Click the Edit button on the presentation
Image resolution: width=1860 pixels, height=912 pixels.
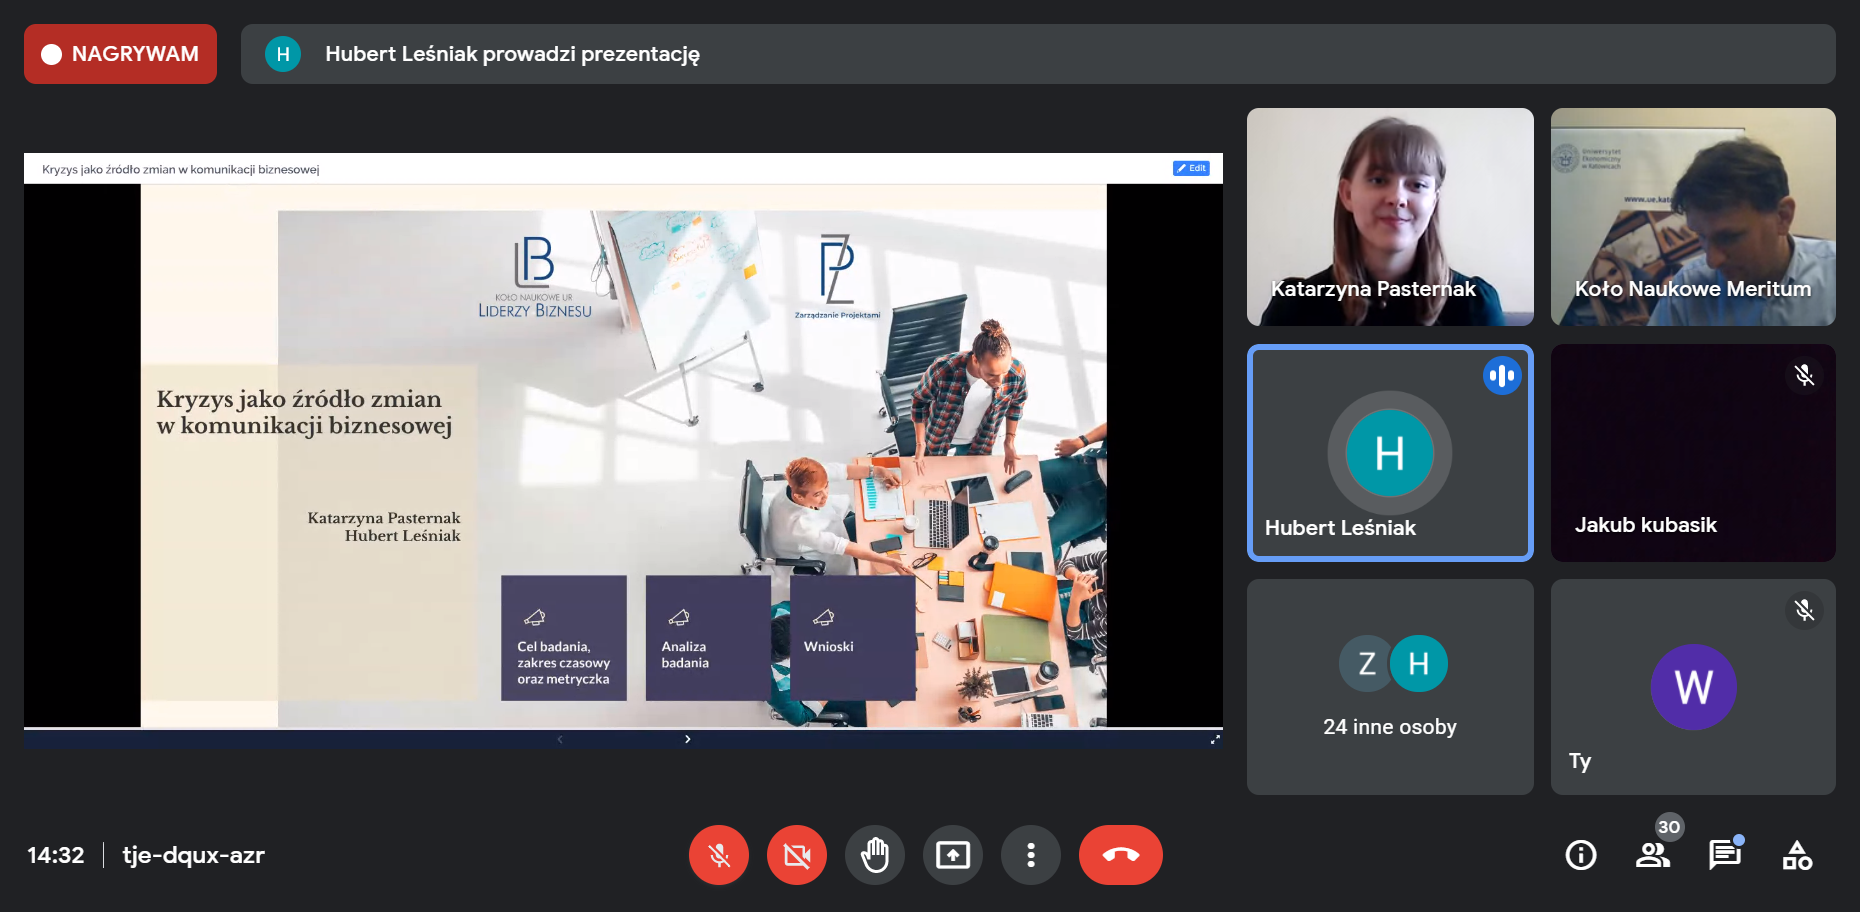pos(1191,168)
